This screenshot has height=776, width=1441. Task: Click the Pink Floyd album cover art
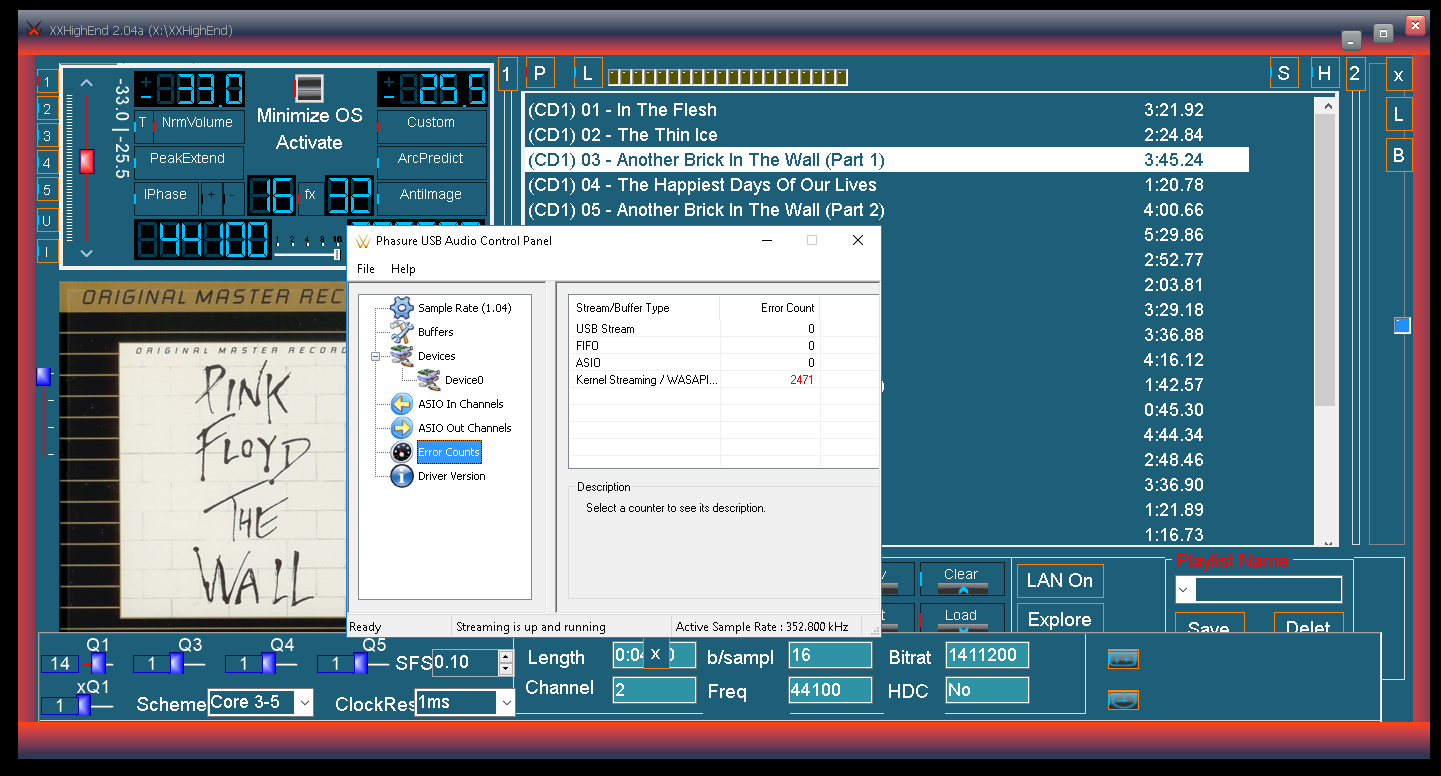pyautogui.click(x=203, y=458)
